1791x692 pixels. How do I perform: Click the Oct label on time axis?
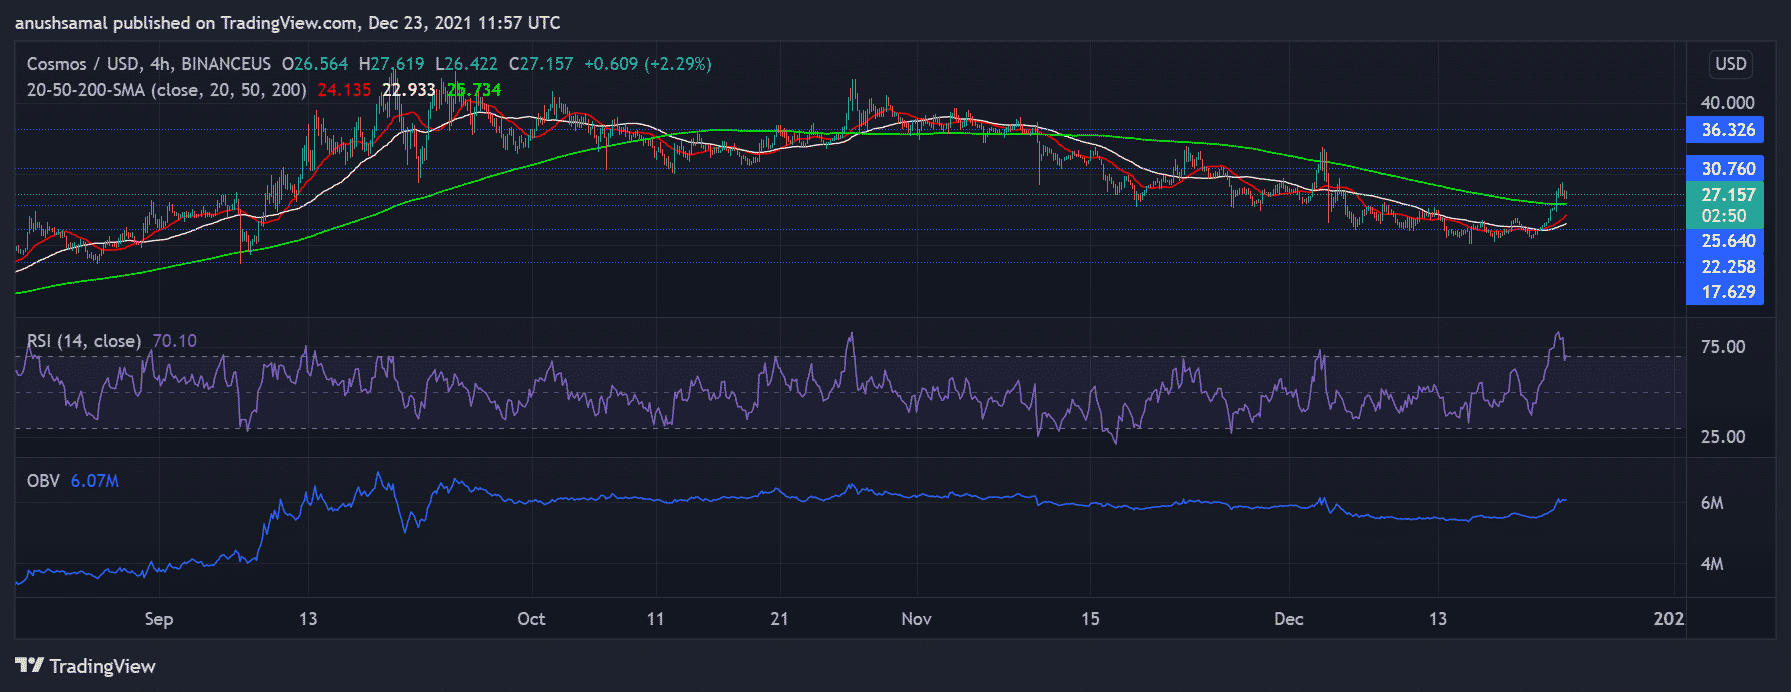click(x=531, y=619)
